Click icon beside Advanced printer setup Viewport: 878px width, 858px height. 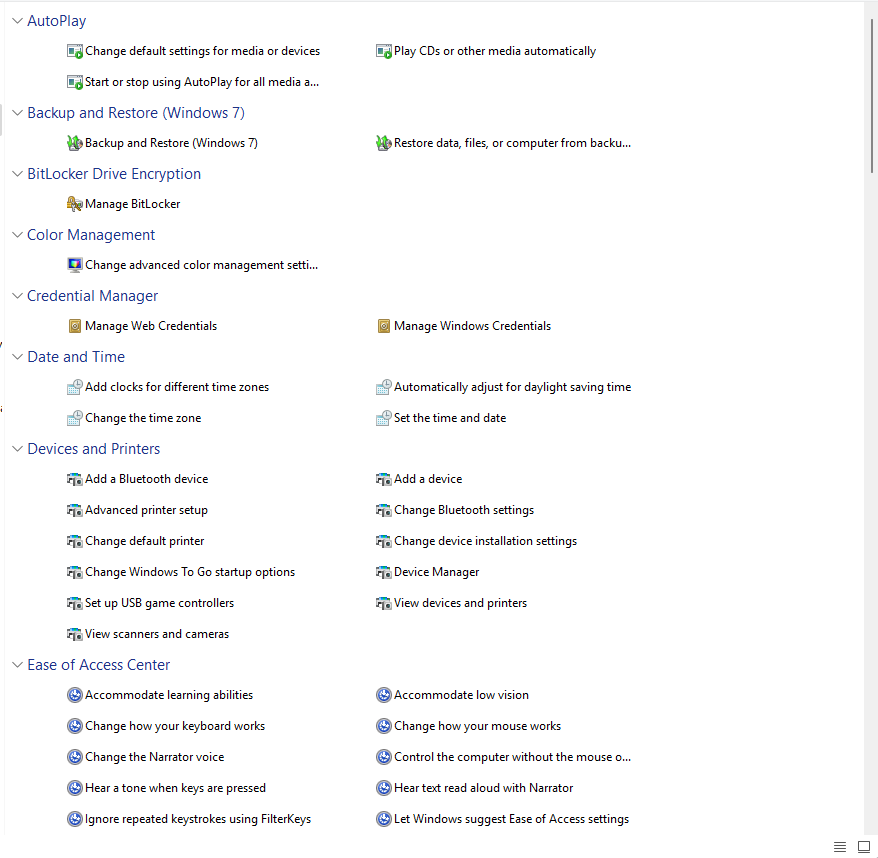coord(74,510)
